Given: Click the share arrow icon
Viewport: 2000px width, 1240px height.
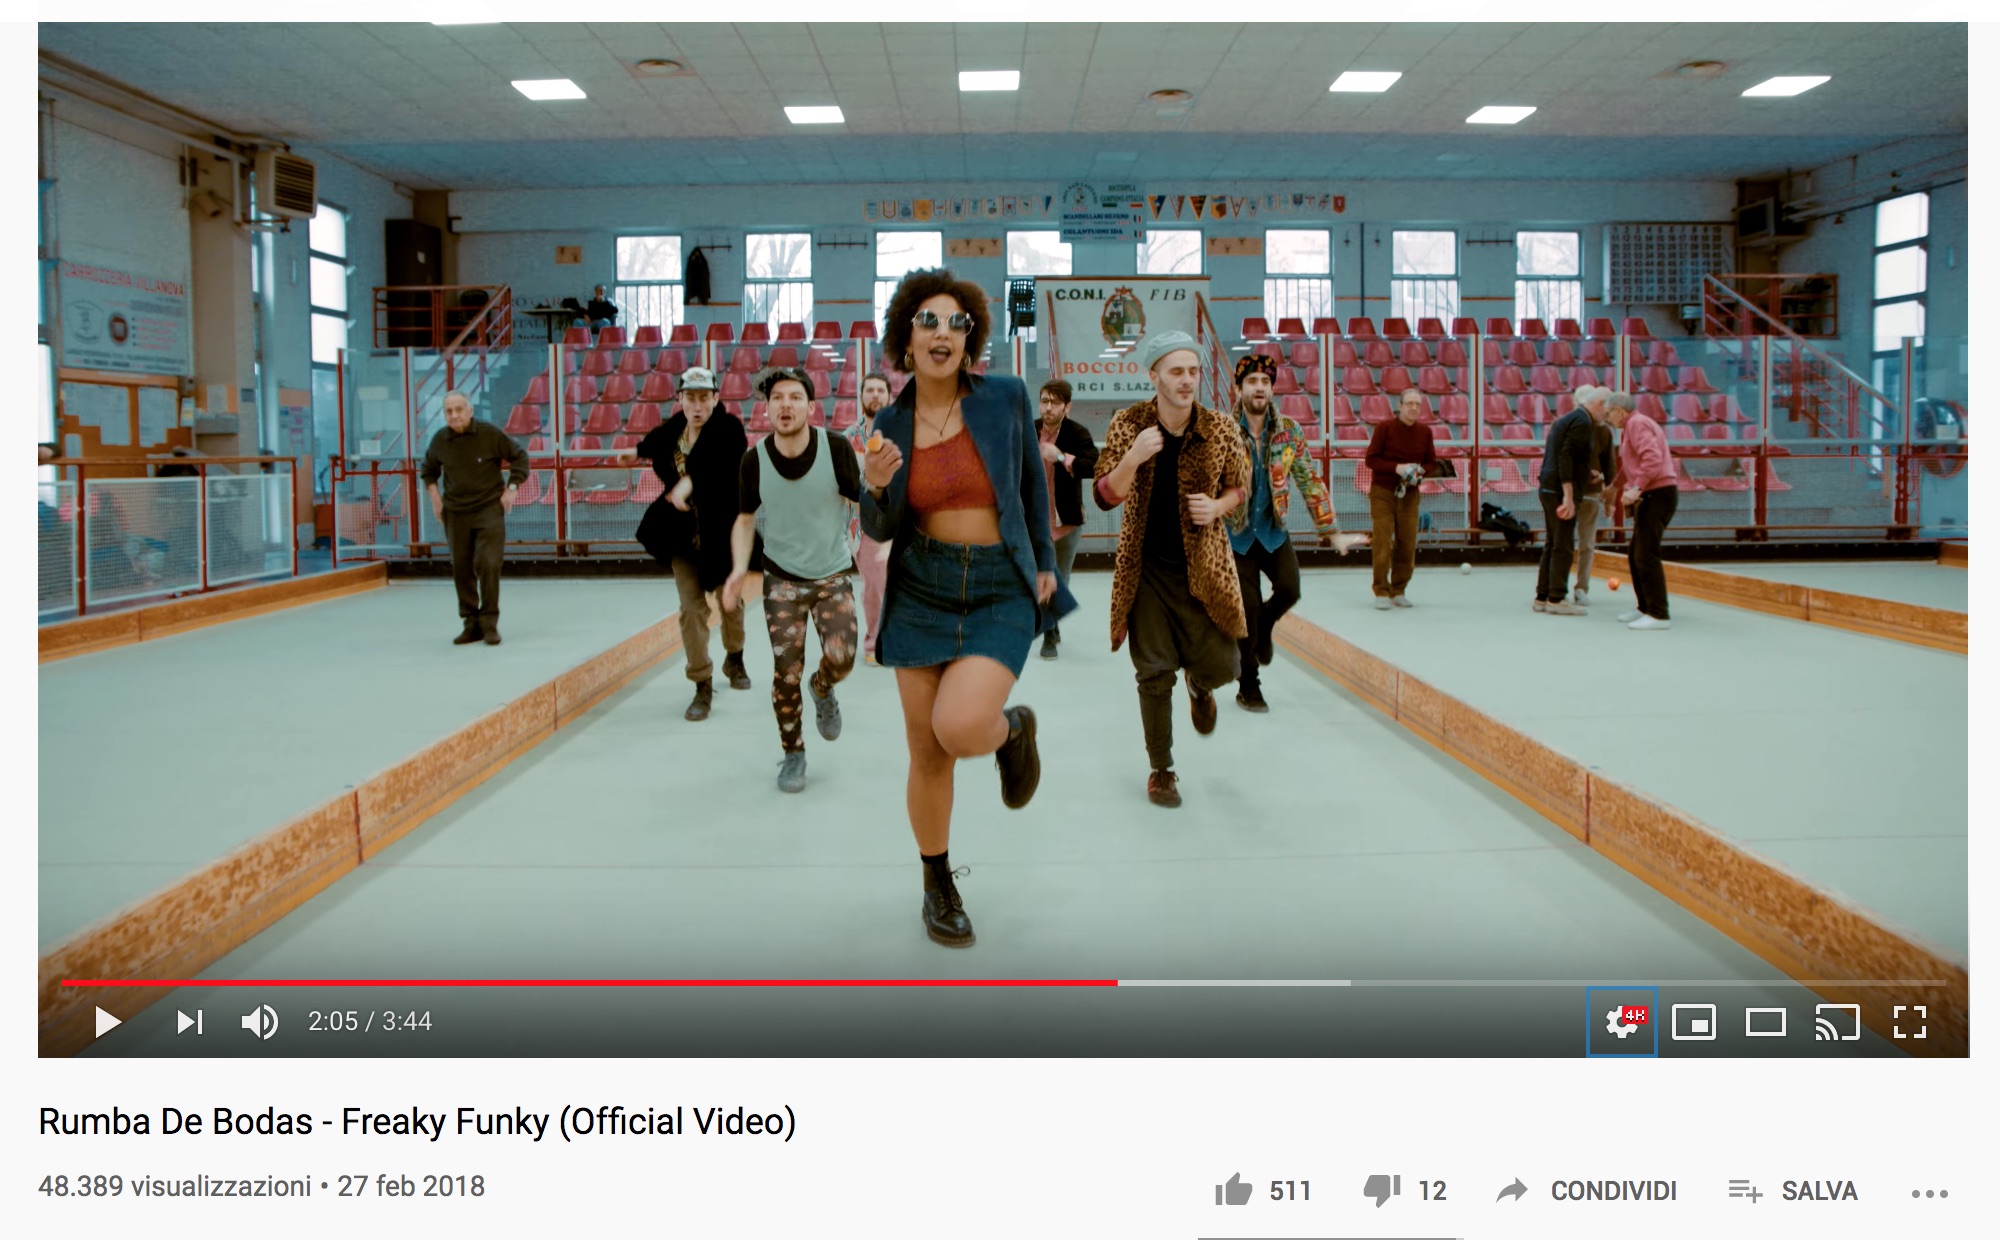Looking at the screenshot, I should [x=1512, y=1190].
